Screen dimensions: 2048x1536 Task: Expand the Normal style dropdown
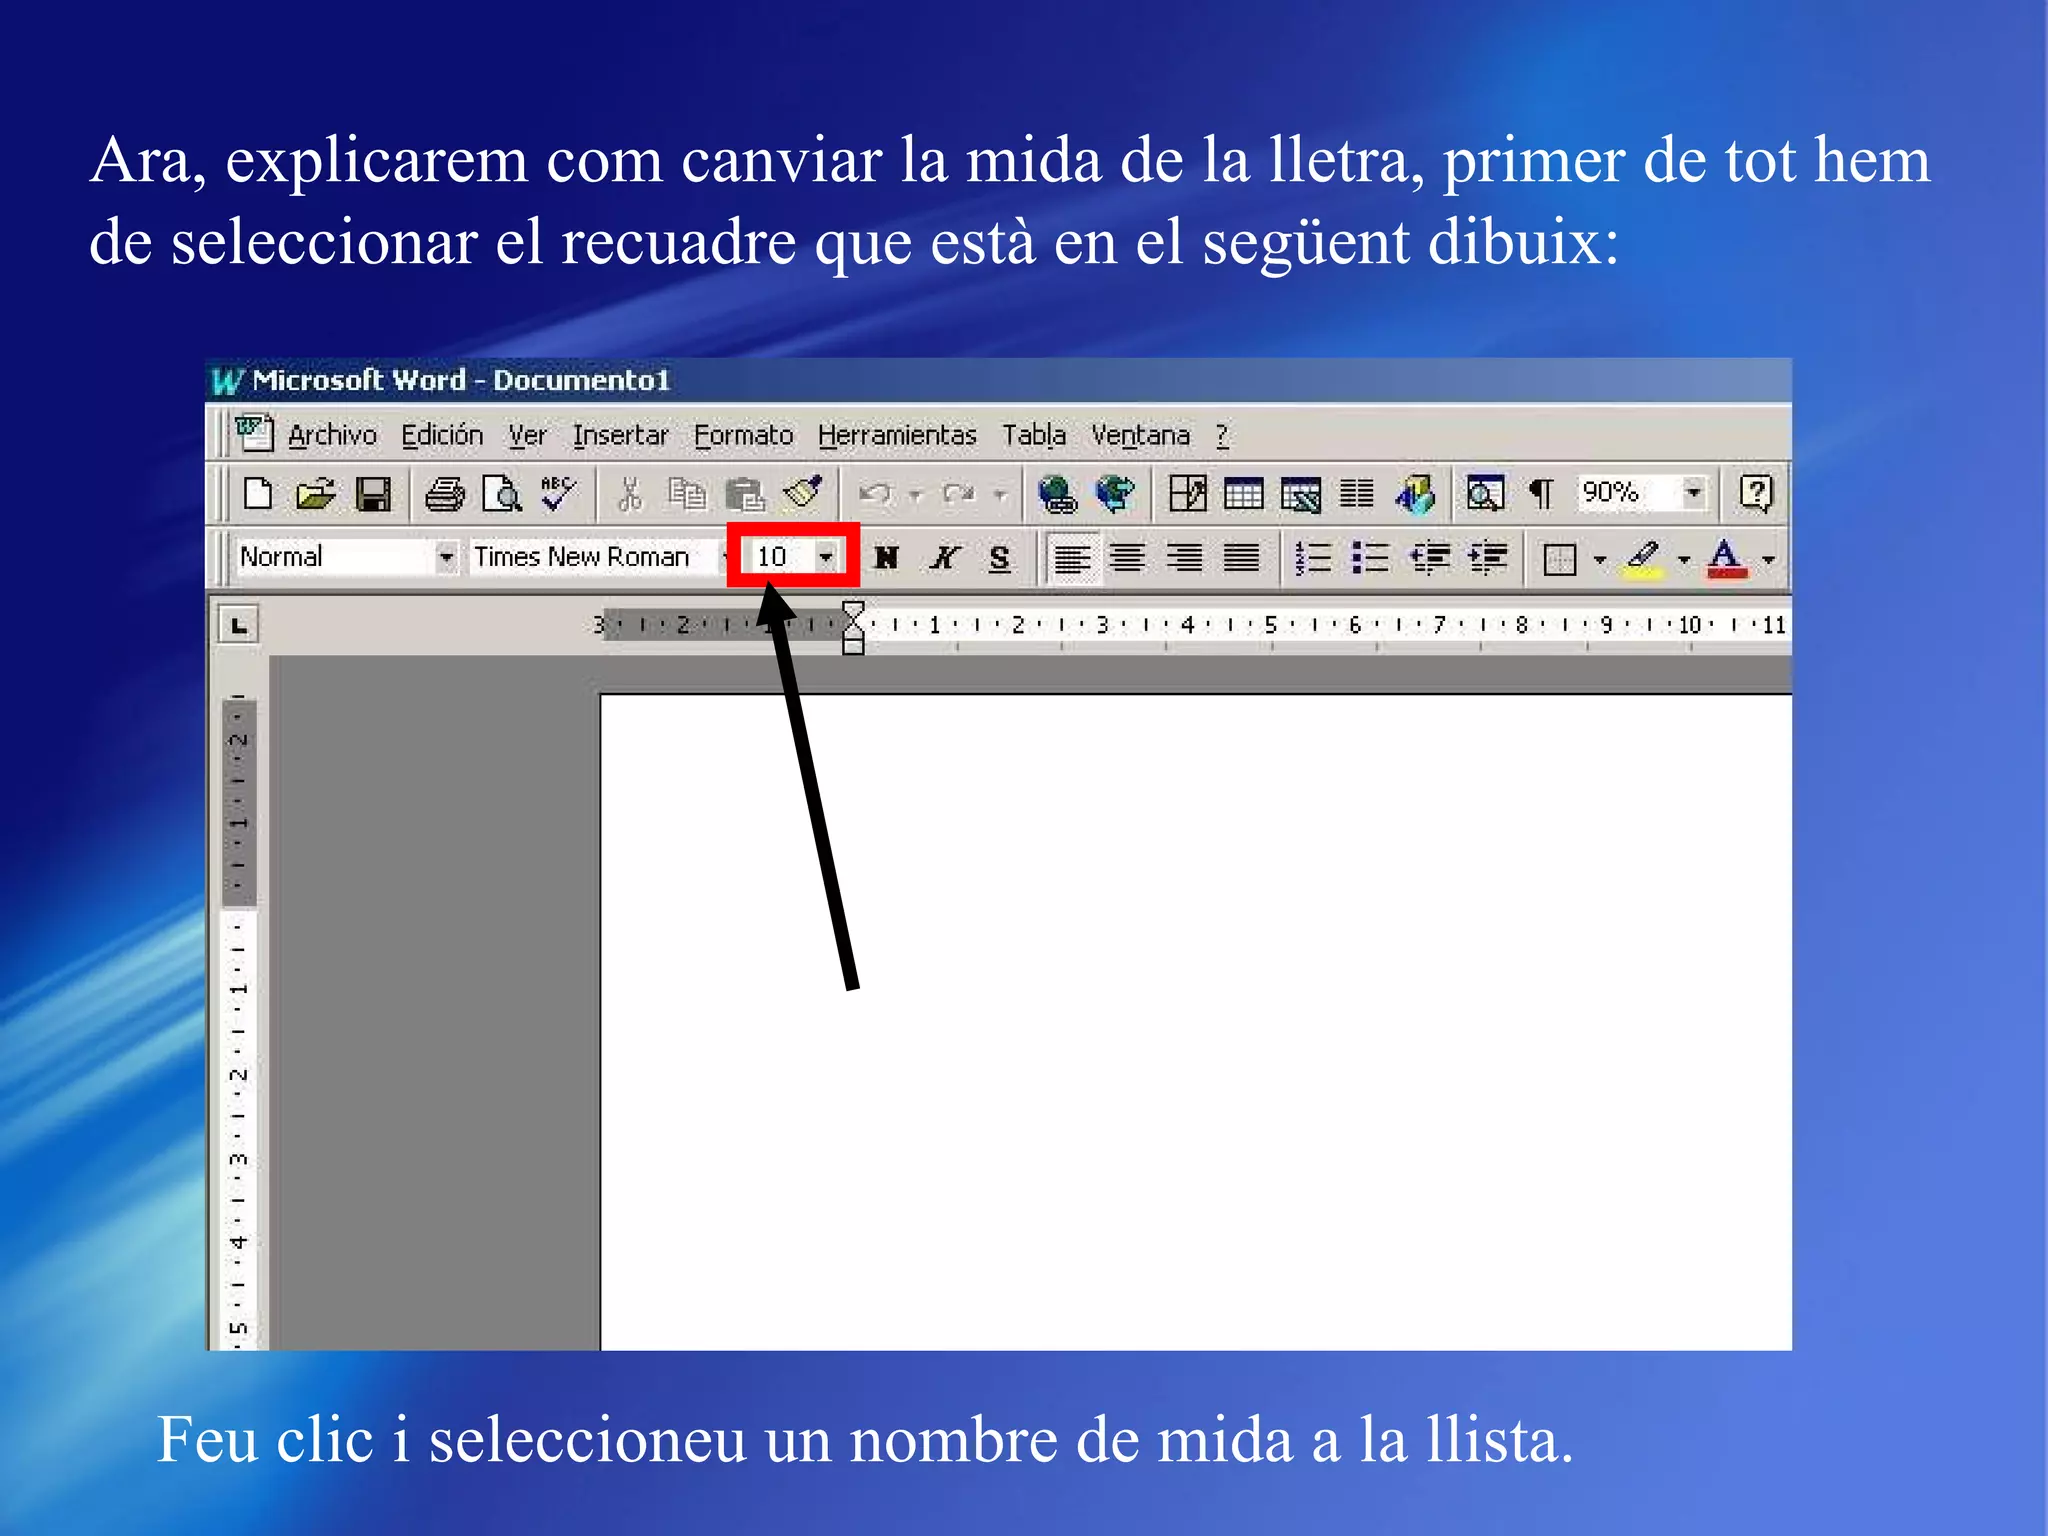[x=446, y=557]
